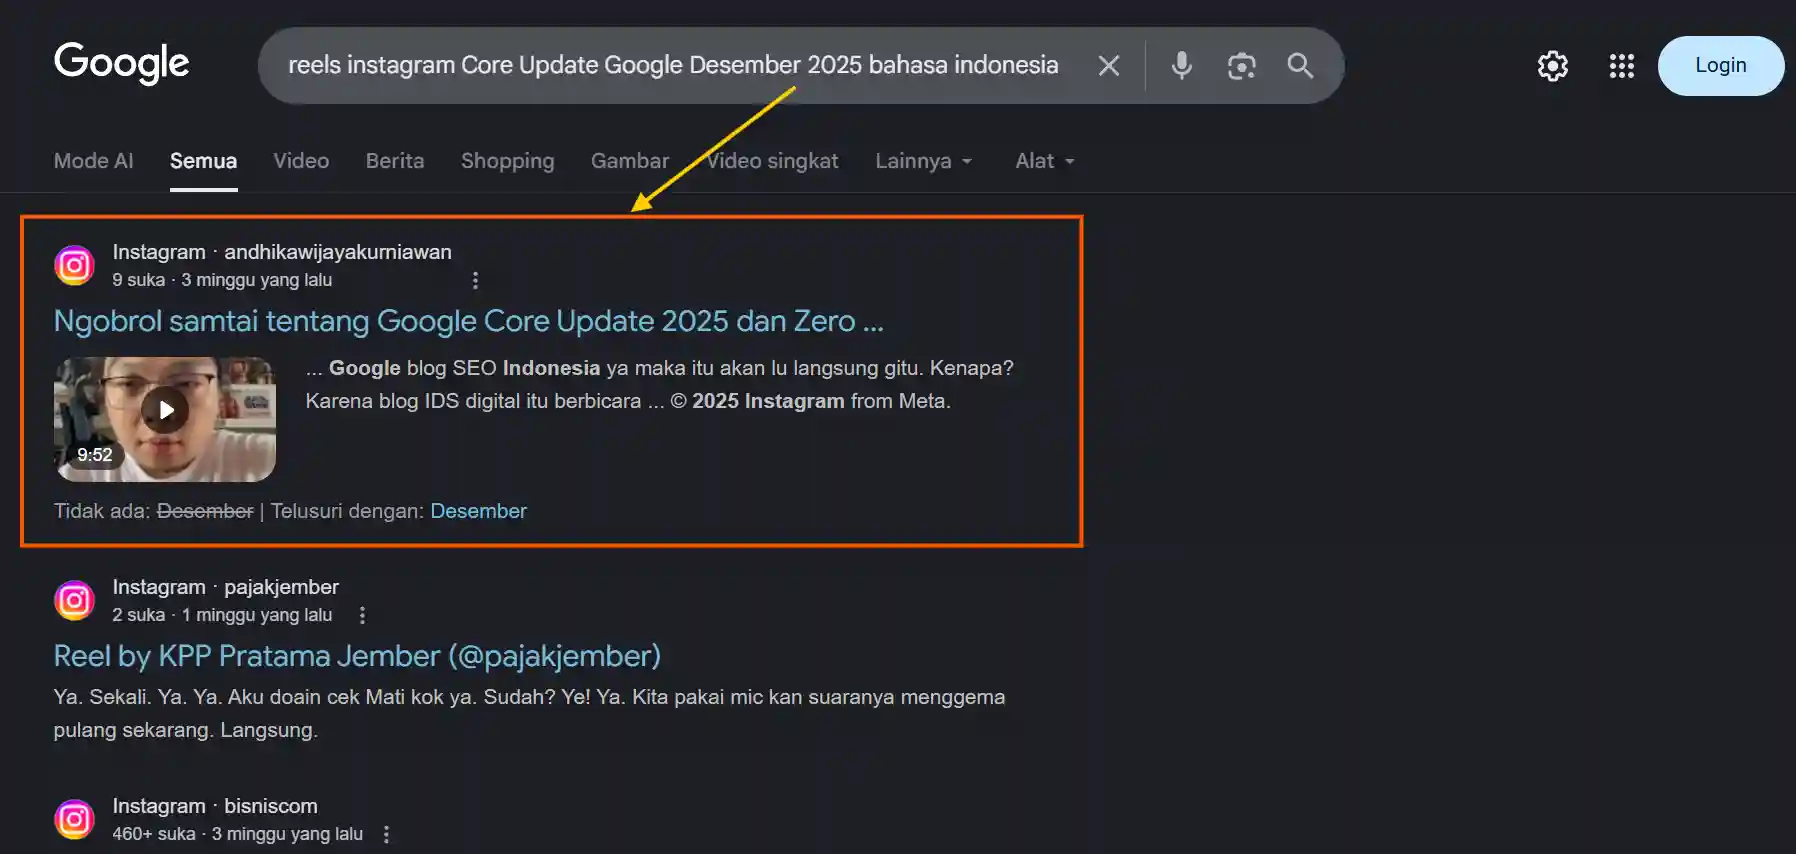Click the snippet 'Google blog SEO Indonesia ya maka'

click(660, 384)
